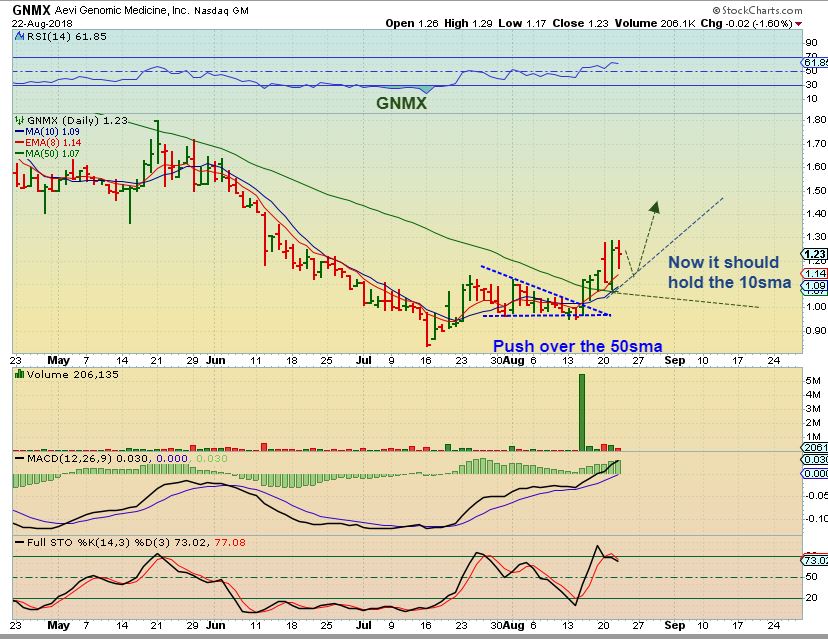Click the 'Low 1.17' value
This screenshot has width=828, height=639.
pos(522,23)
